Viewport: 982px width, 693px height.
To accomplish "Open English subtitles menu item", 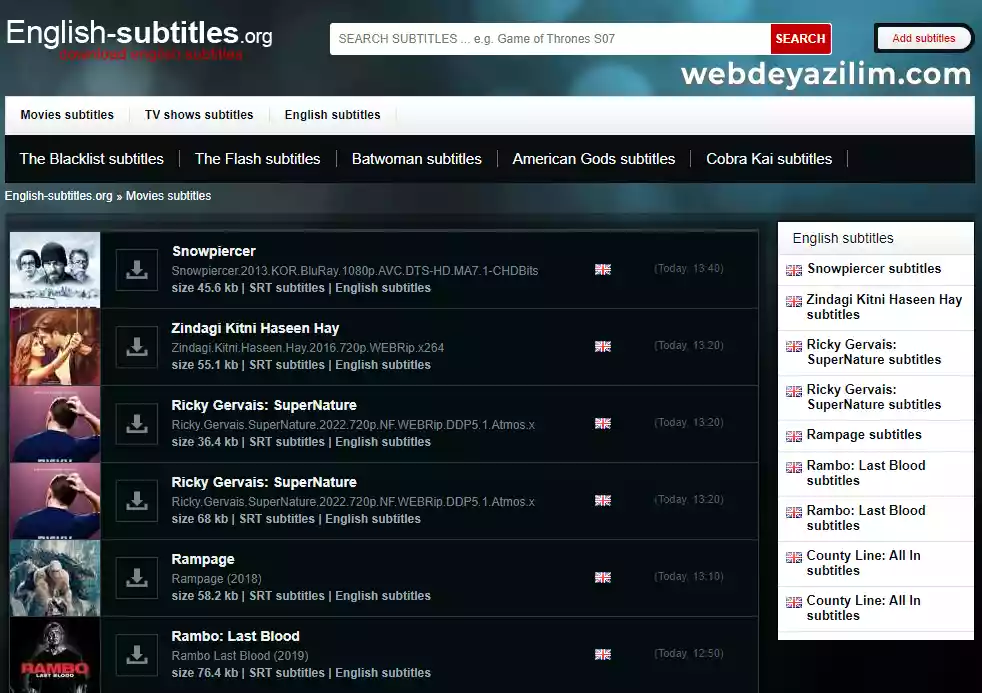I will pyautogui.click(x=333, y=115).
